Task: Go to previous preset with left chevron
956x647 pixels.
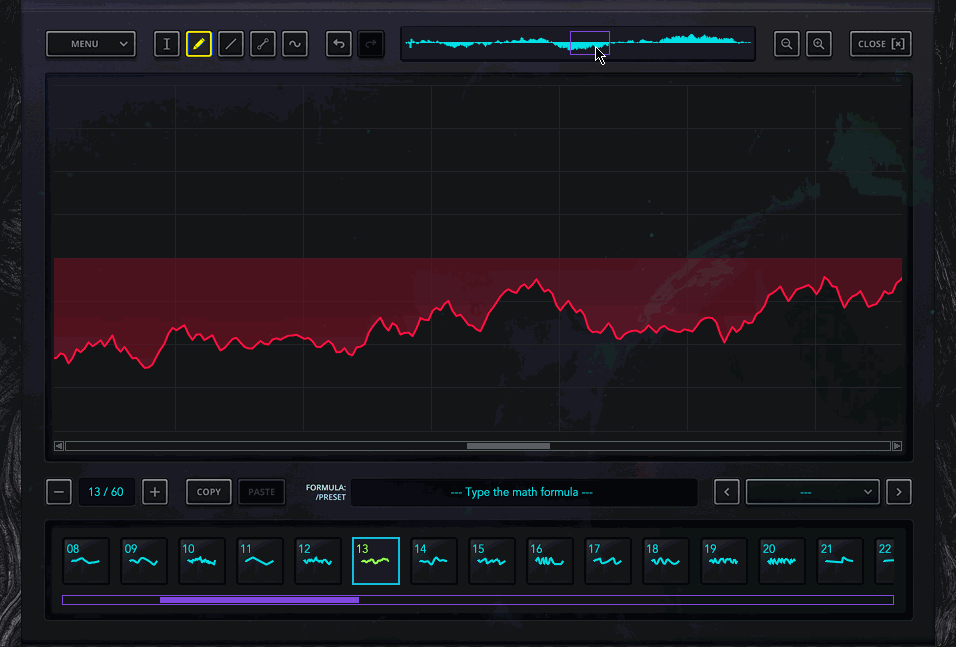Action: pyautogui.click(x=727, y=492)
